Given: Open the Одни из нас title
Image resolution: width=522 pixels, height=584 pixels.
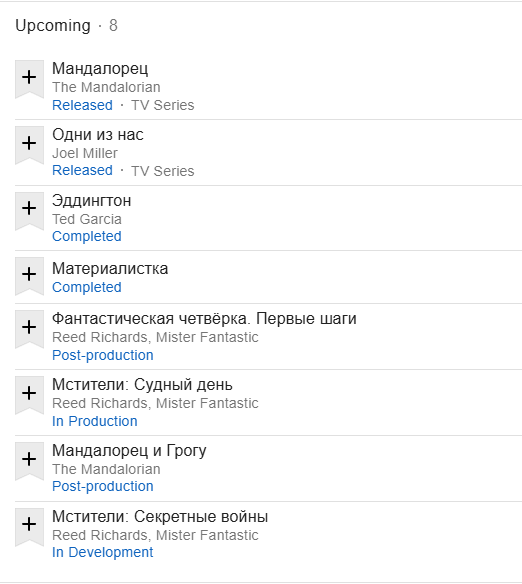Looking at the screenshot, I should point(98,134).
